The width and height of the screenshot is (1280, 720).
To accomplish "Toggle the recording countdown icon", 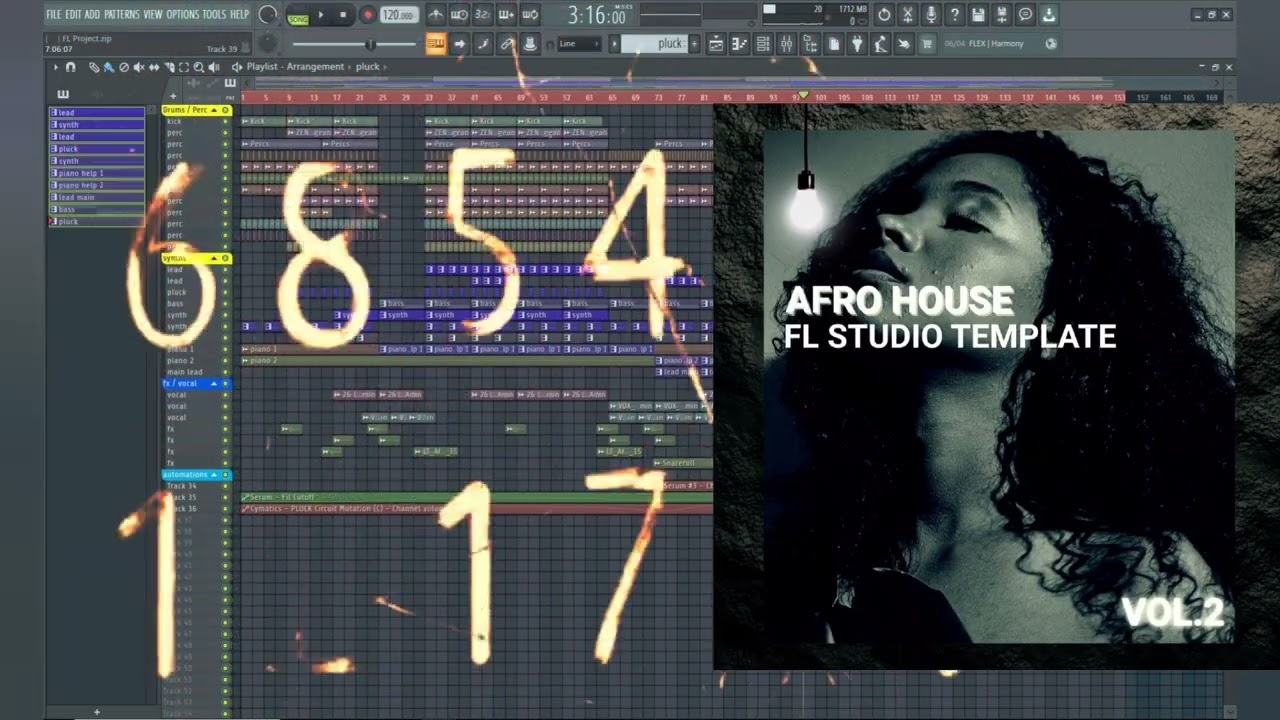I will click(x=483, y=15).
